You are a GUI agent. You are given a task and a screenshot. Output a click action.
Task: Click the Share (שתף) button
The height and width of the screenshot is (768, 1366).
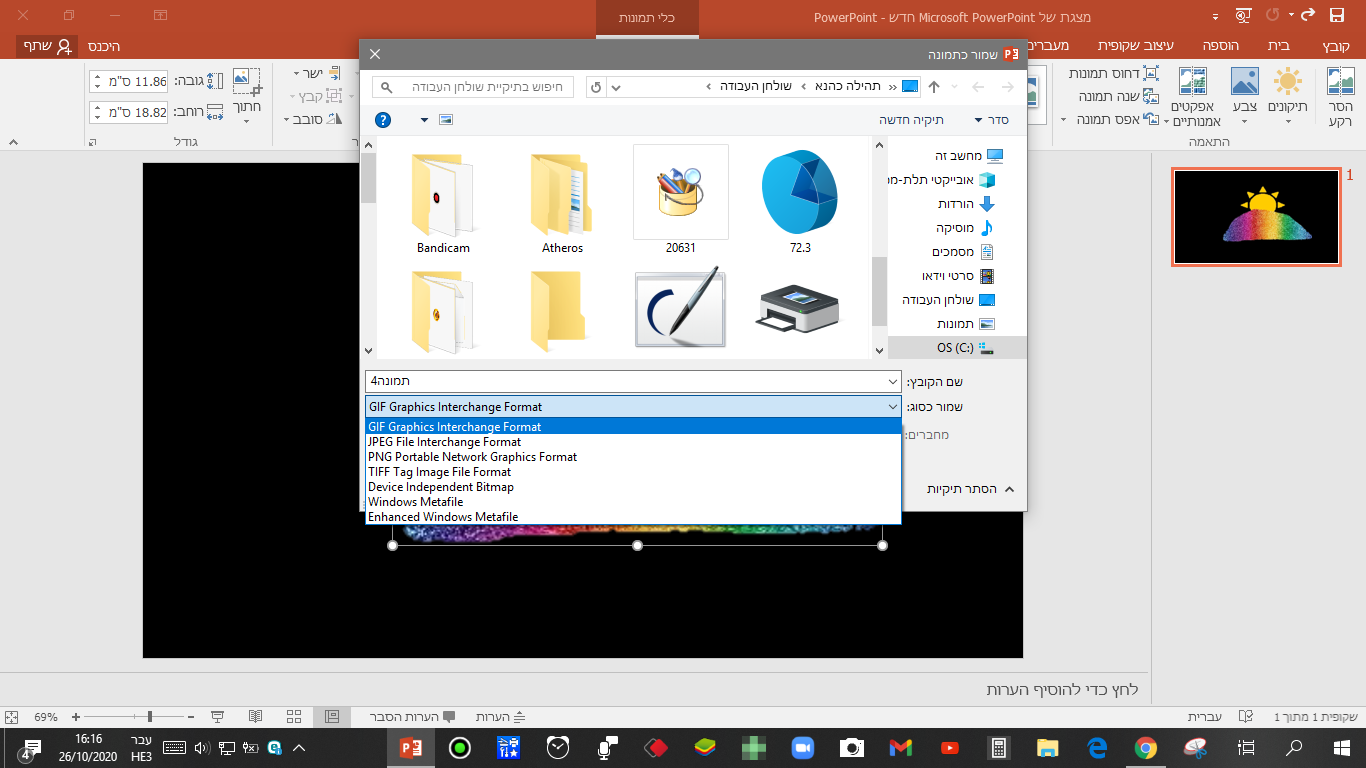49,46
